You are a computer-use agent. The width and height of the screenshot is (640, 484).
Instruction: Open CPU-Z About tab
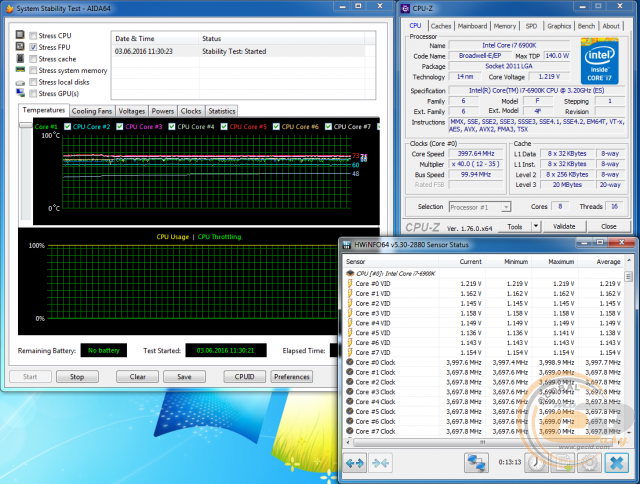pyautogui.click(x=611, y=26)
